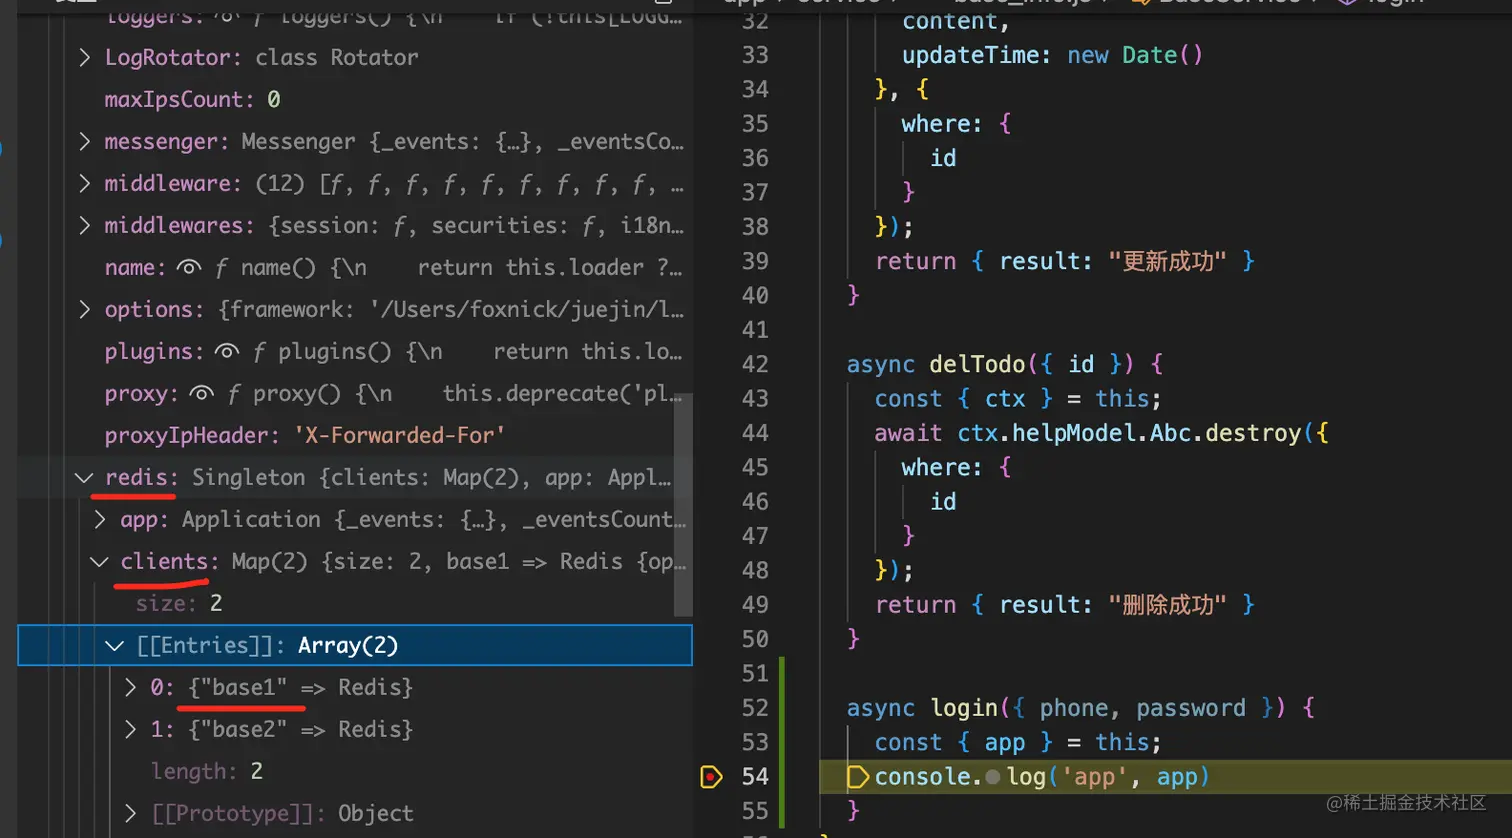Click the const { ctx } = this line

click(x=1018, y=398)
